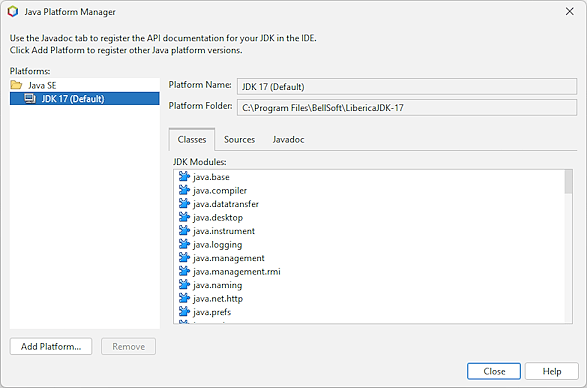Click the java.datatransfer module icon
This screenshot has height=388, width=587.
184,204
